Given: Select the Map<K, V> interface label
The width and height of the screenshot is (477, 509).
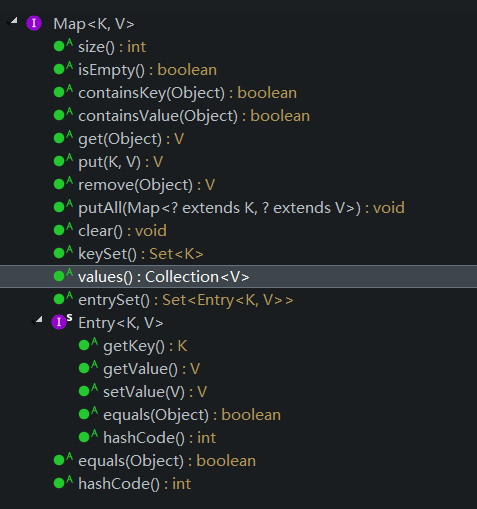Looking at the screenshot, I should pyautogui.click(x=94, y=24).
